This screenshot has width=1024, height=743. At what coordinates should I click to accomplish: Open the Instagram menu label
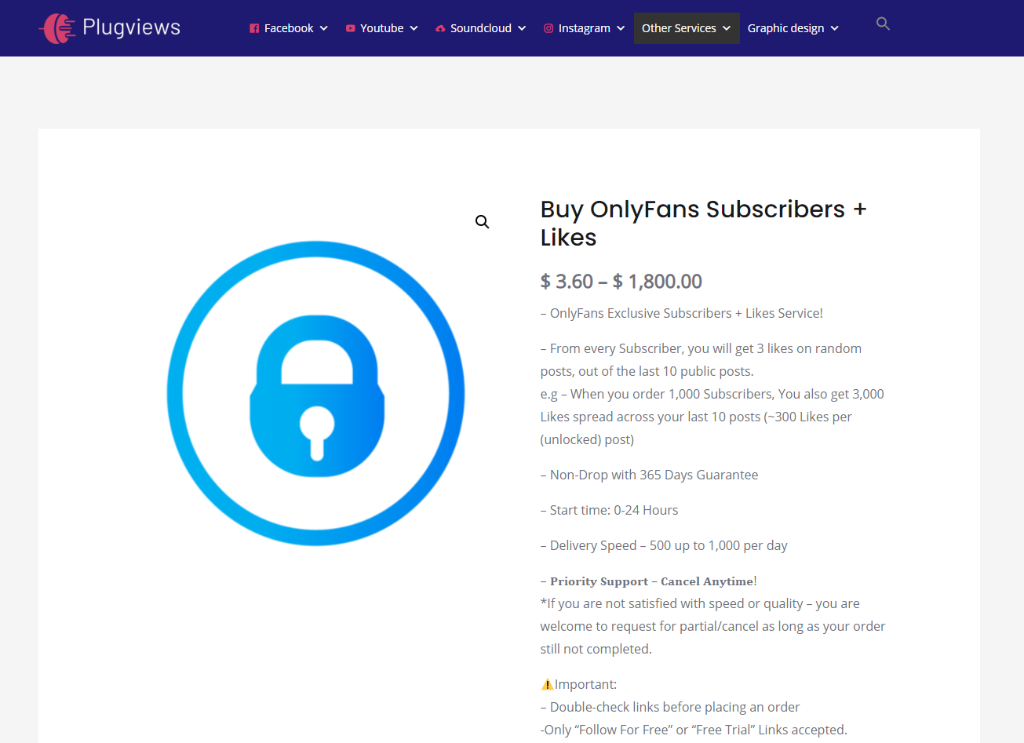coord(584,28)
